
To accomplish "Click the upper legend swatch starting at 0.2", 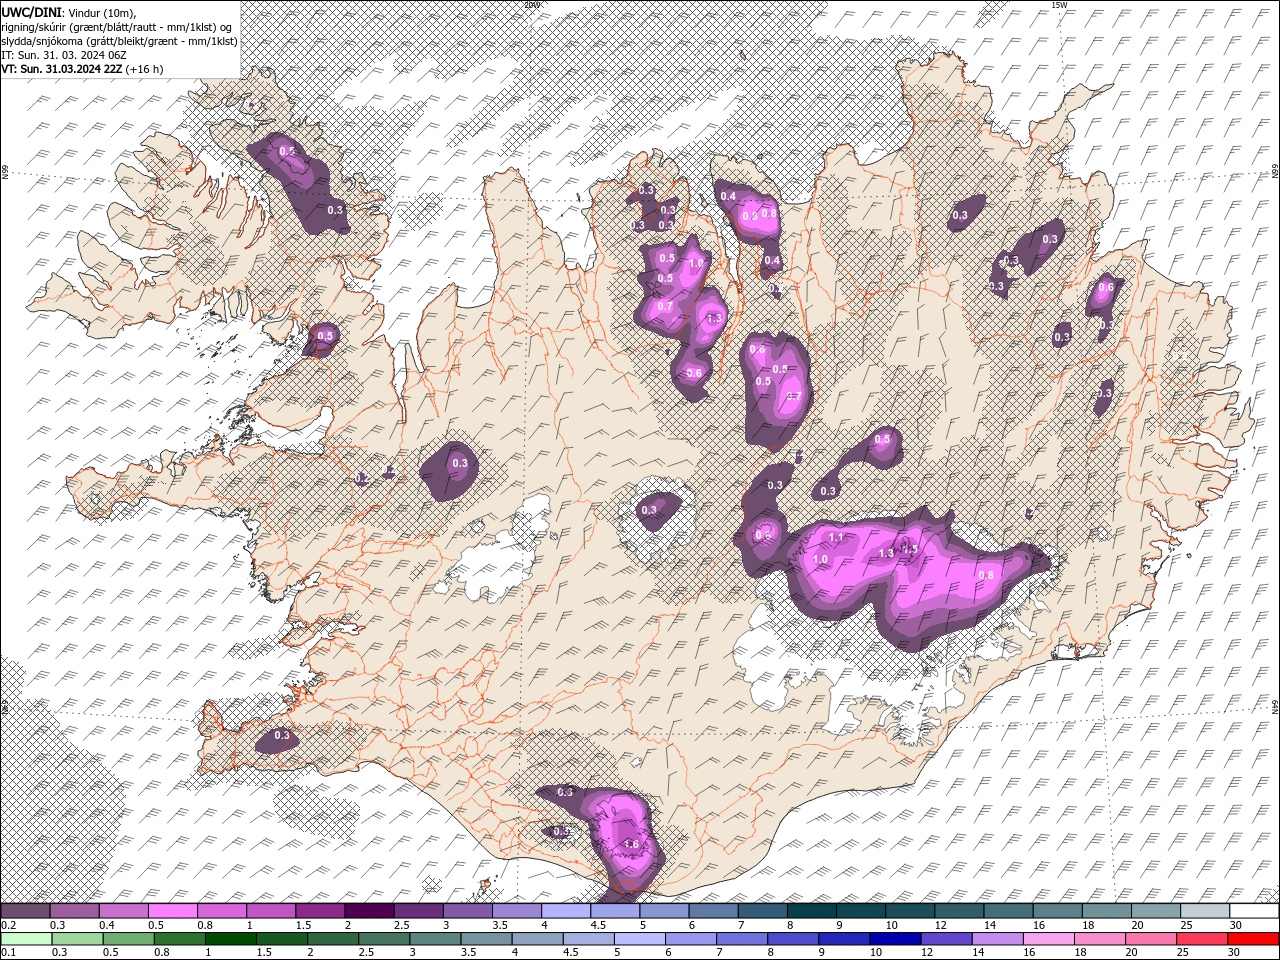I will [26, 911].
